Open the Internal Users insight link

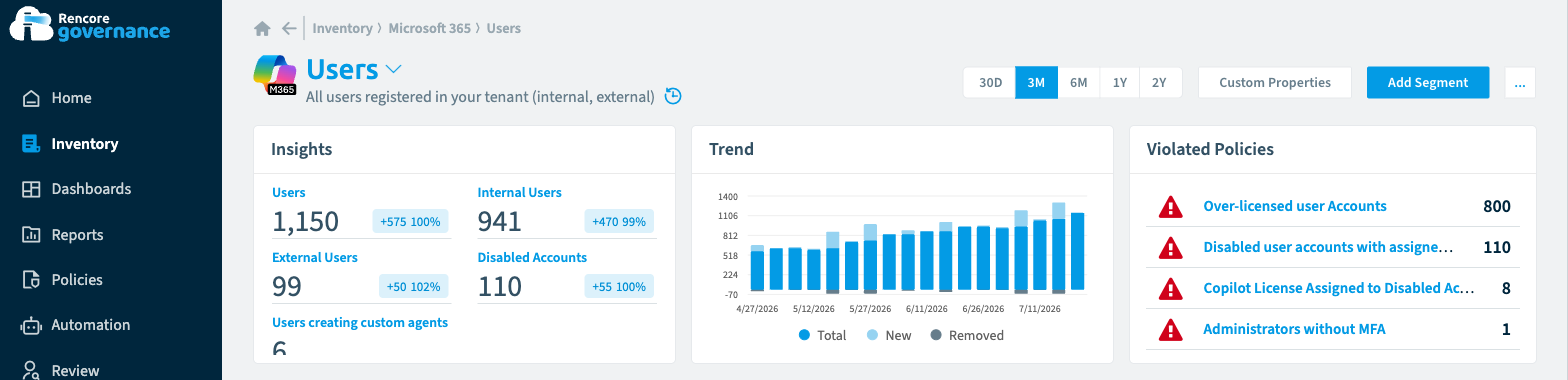click(520, 192)
